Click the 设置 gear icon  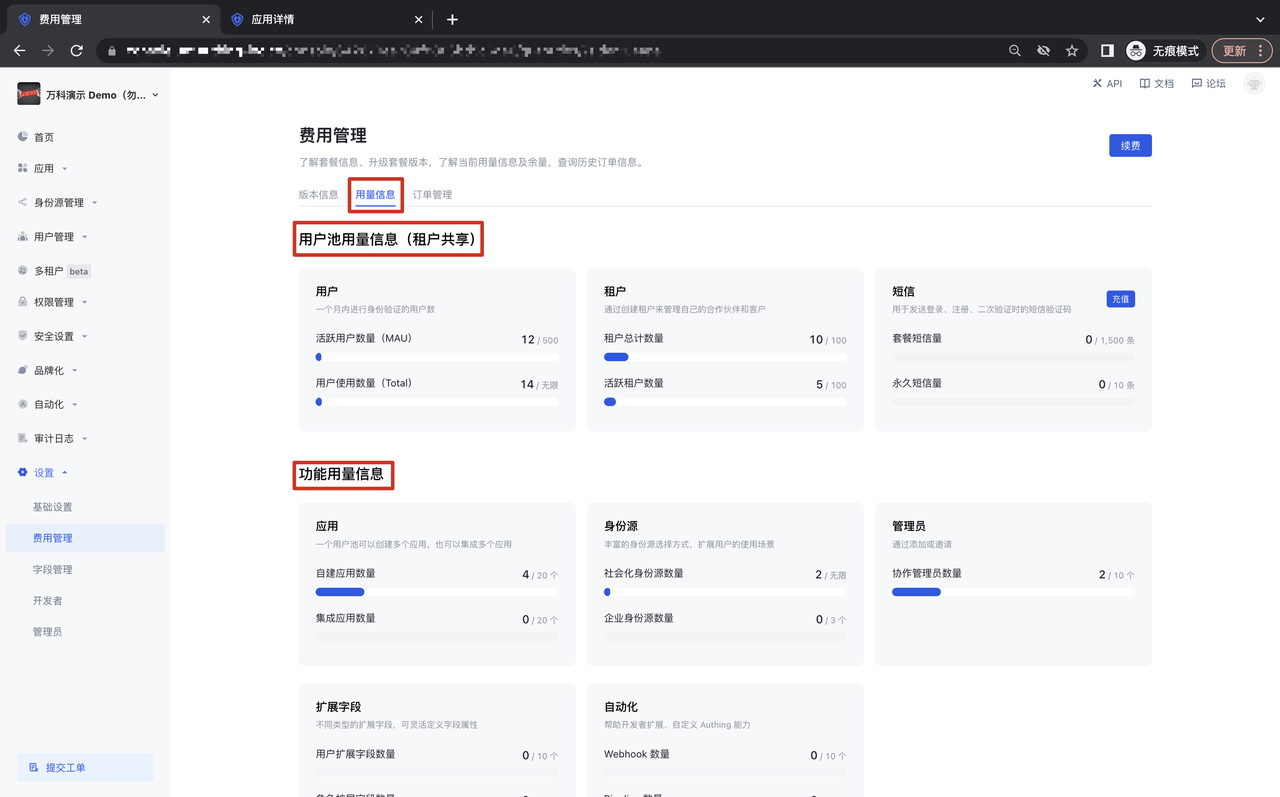23,472
